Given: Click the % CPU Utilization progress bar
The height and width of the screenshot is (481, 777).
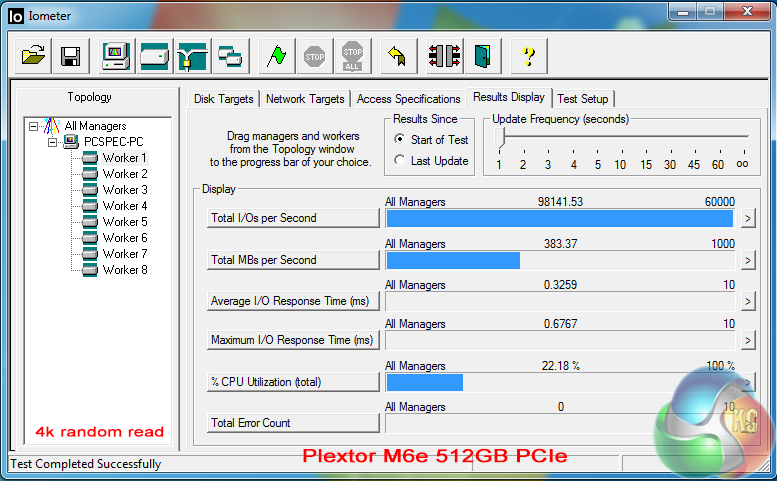Looking at the screenshot, I should (x=560, y=382).
